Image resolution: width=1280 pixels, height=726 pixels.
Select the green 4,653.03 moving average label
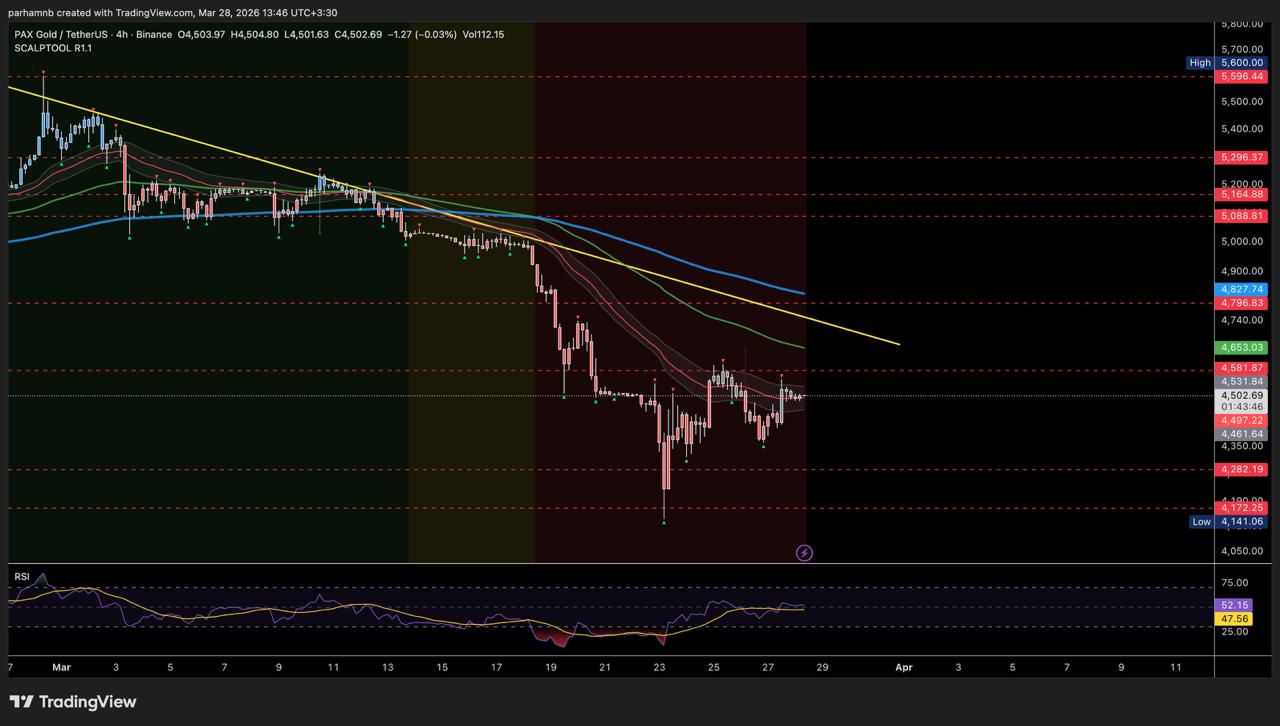[x=1241, y=348]
